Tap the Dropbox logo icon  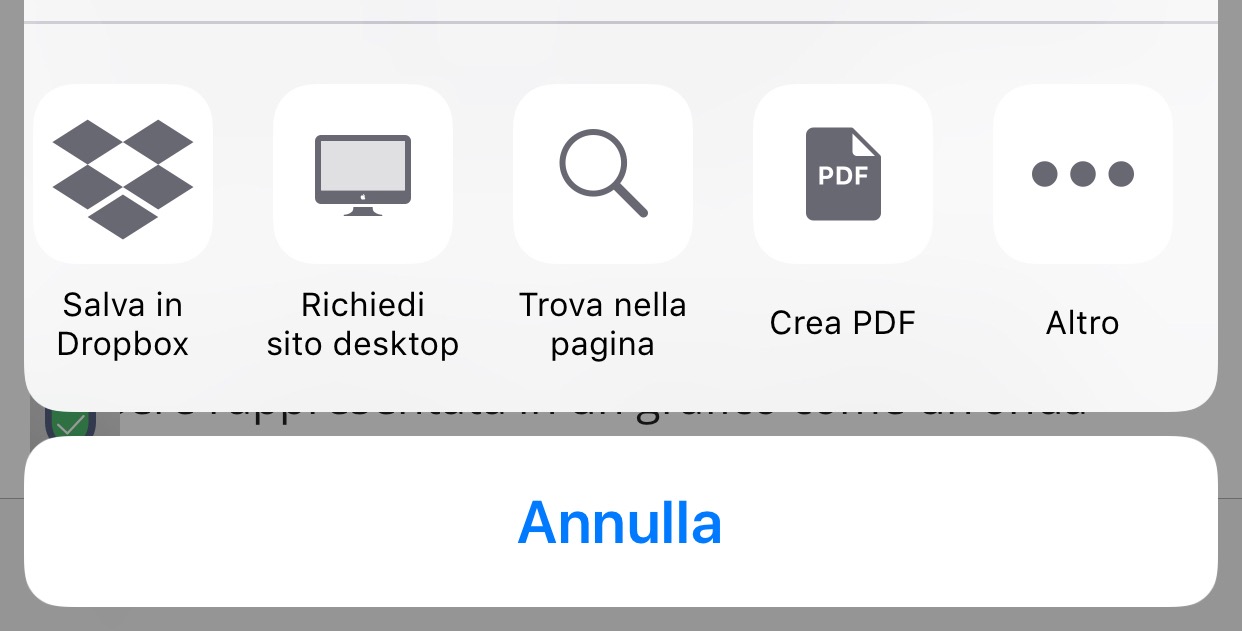tap(123, 178)
